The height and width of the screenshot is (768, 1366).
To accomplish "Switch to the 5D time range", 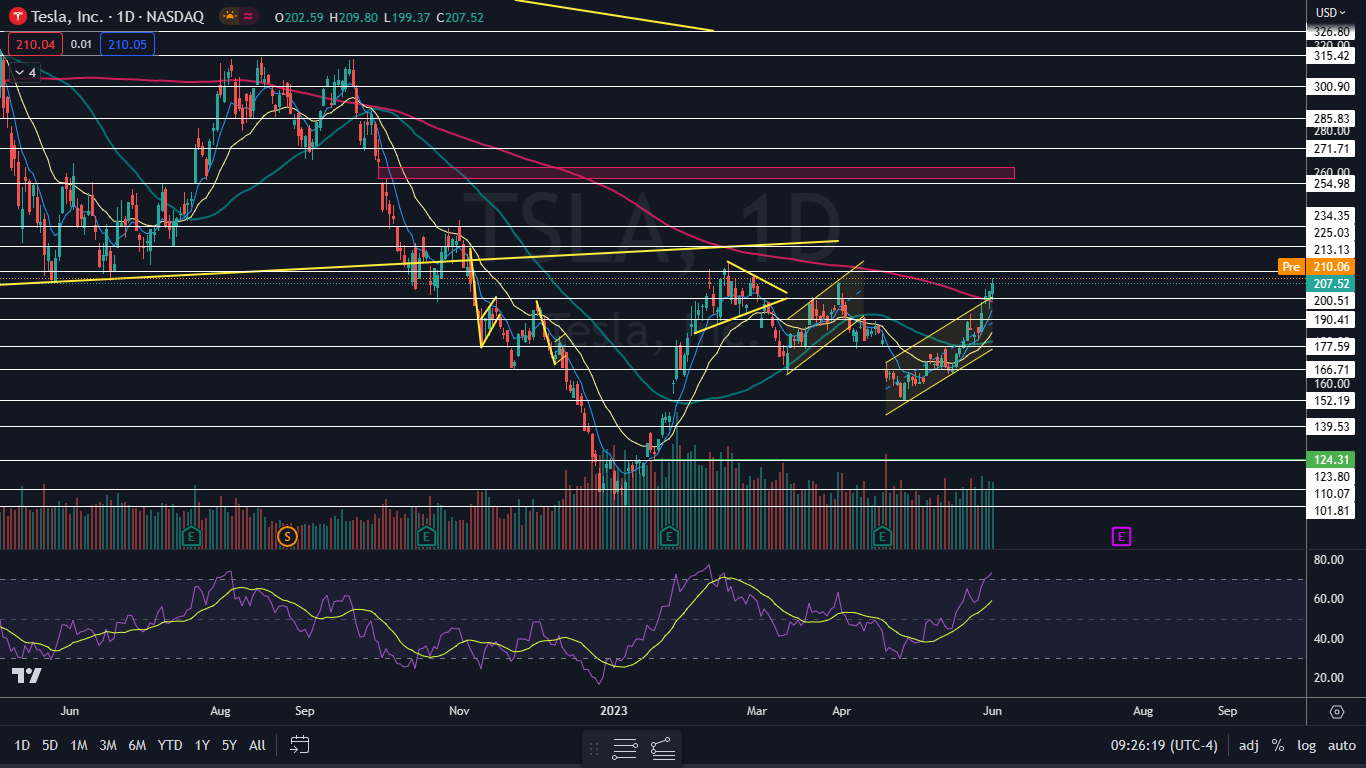I will pyautogui.click(x=50, y=745).
